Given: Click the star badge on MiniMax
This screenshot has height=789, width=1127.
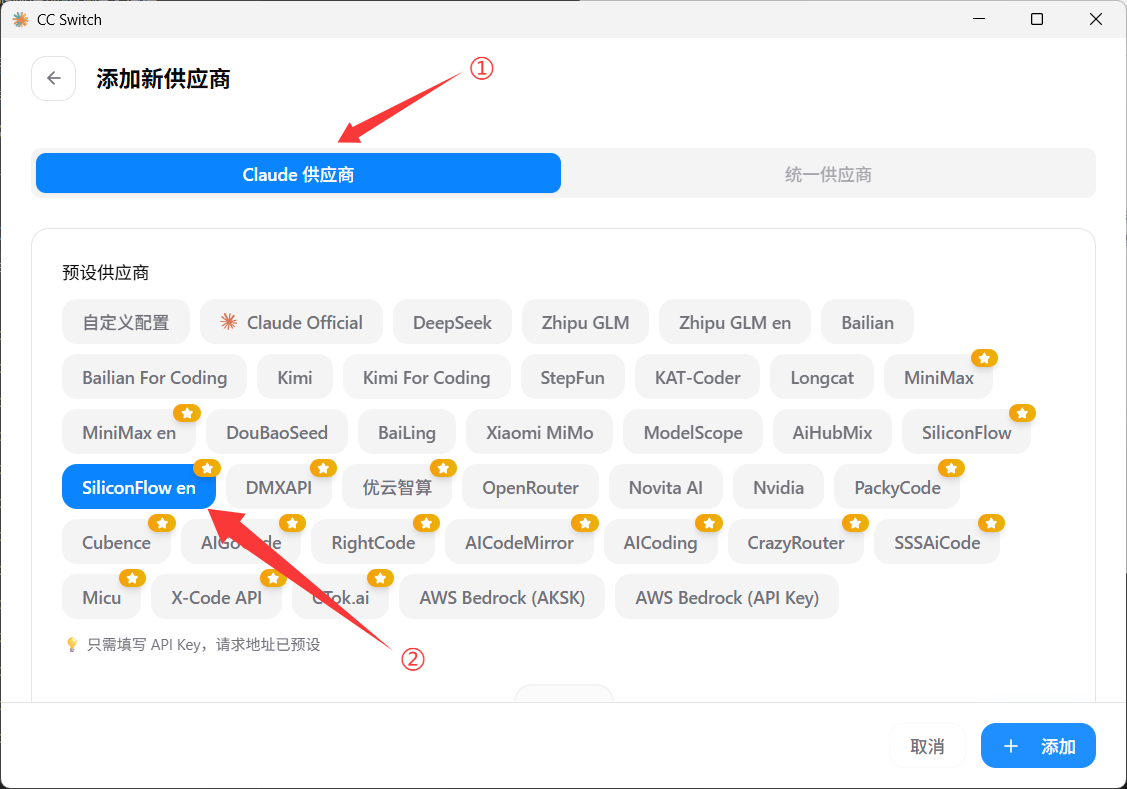Looking at the screenshot, I should pyautogui.click(x=984, y=358).
